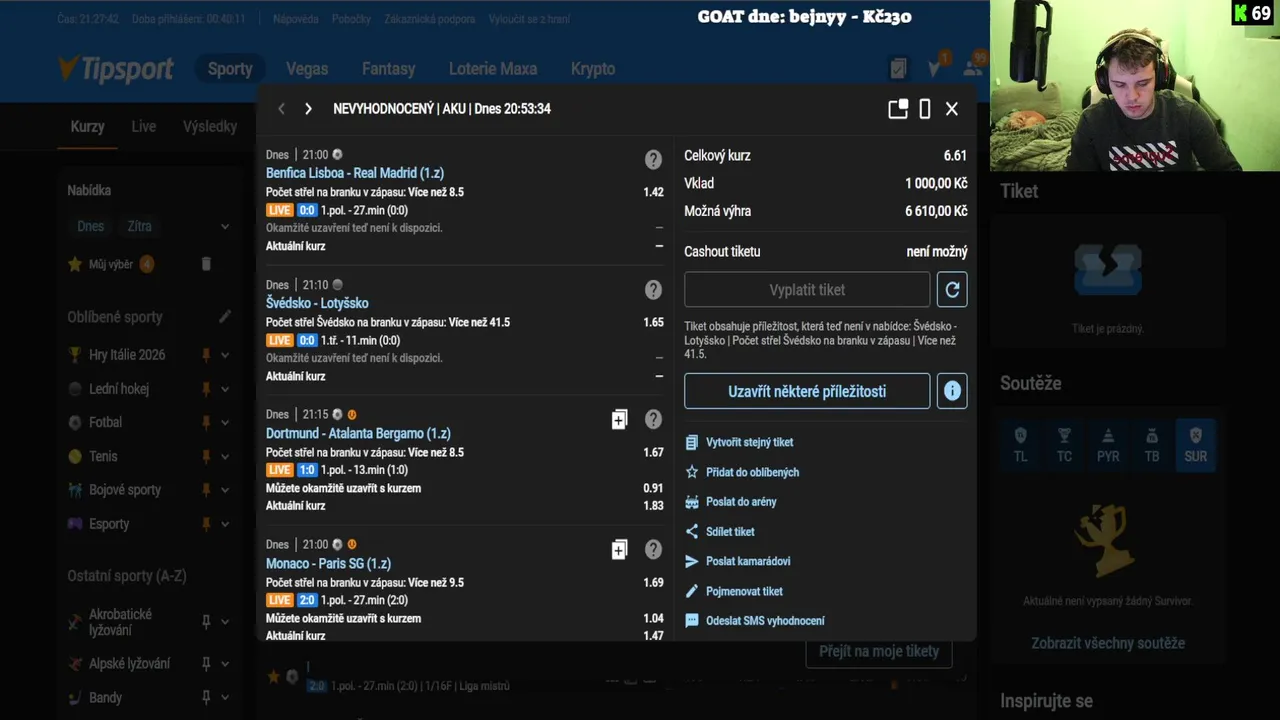Pin Bandy sport to favorites

(206, 698)
